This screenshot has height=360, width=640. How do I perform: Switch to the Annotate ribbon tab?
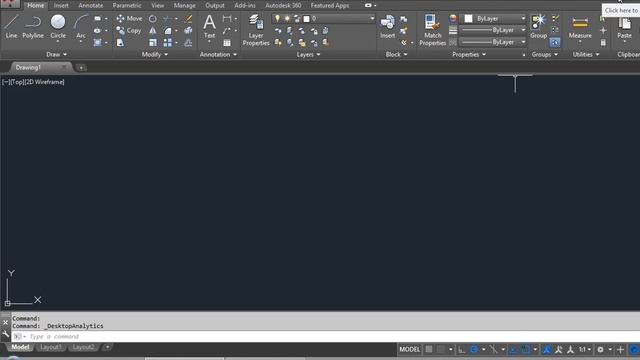tap(91, 5)
